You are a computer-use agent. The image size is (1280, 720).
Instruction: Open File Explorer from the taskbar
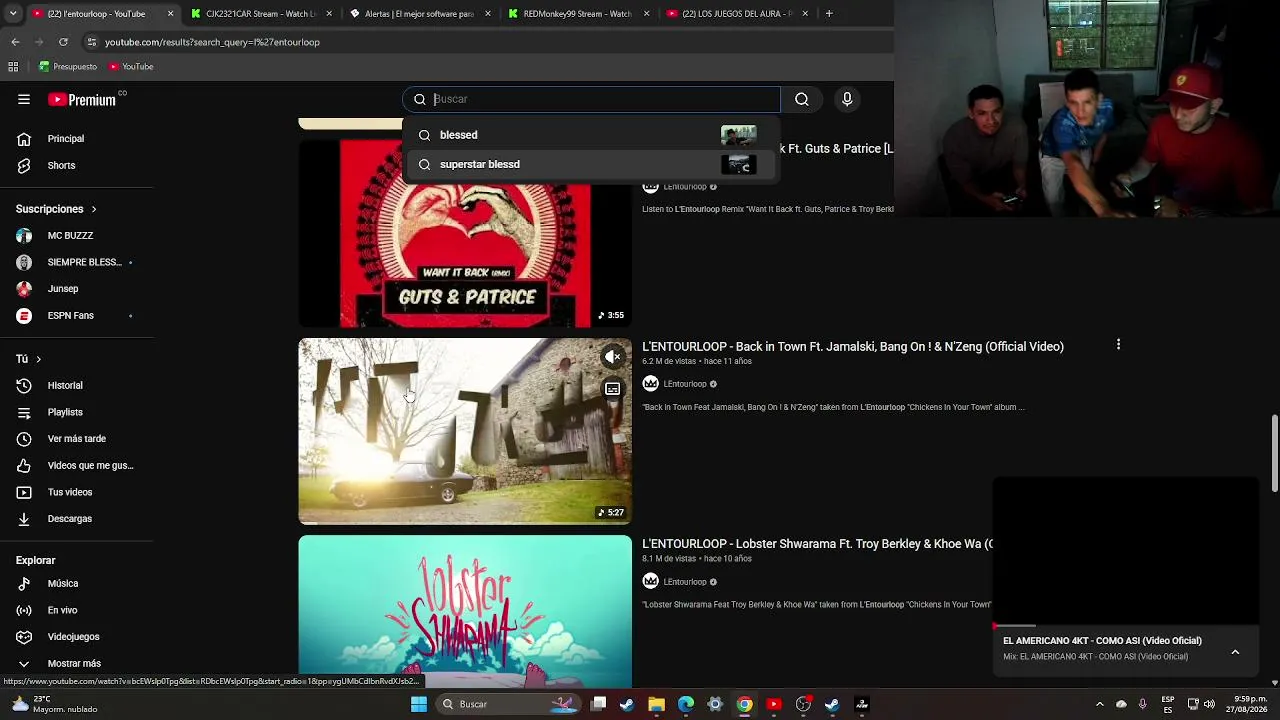[656, 704]
